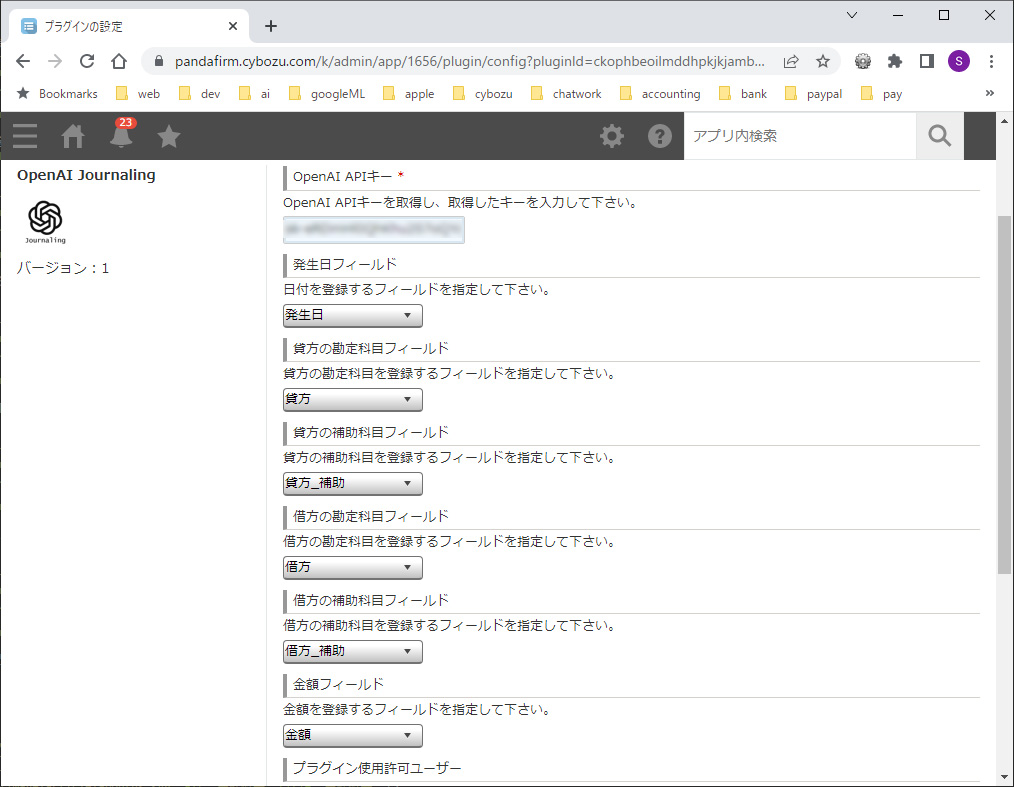Open the chatwork bookmarks folder
The image size is (1014, 787).
coord(566,94)
